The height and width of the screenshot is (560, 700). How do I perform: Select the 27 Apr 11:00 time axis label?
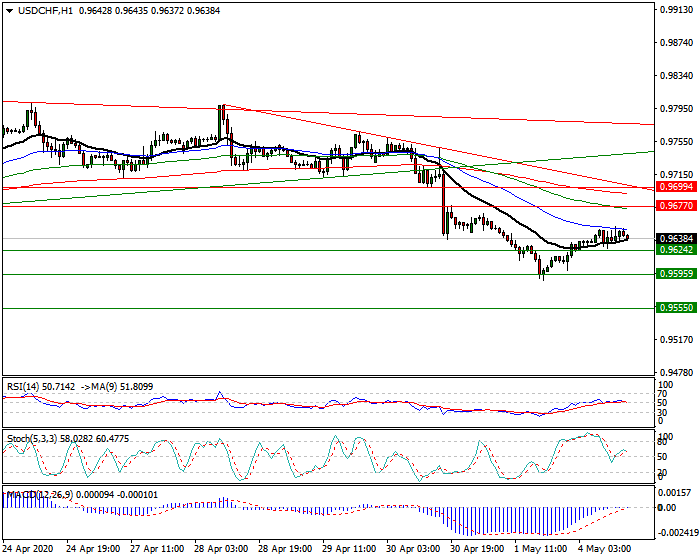(157, 548)
